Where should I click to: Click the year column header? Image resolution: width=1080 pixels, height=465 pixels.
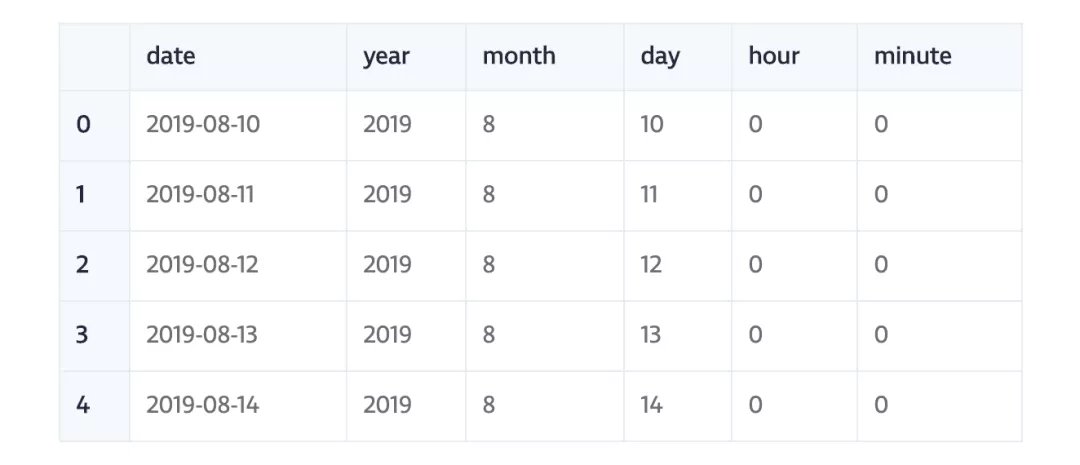386,56
